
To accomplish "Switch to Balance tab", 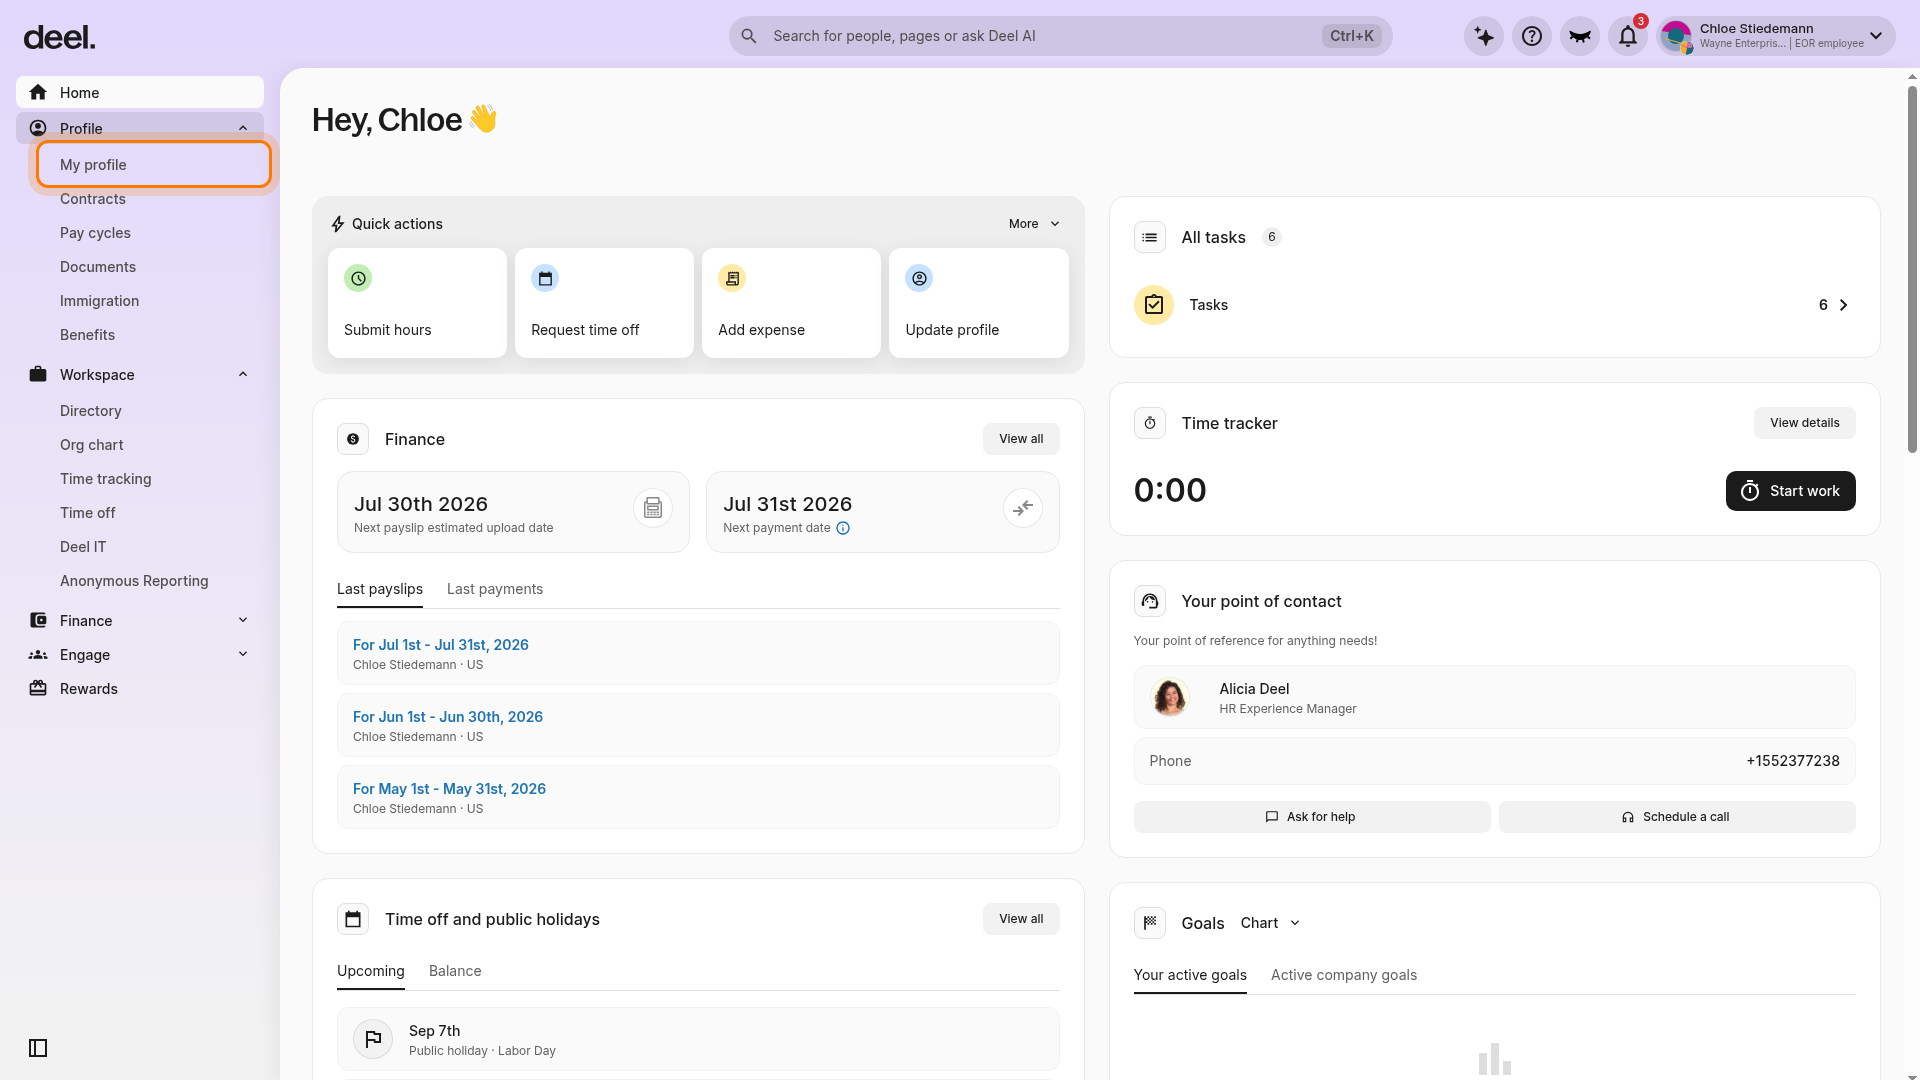I will point(455,971).
